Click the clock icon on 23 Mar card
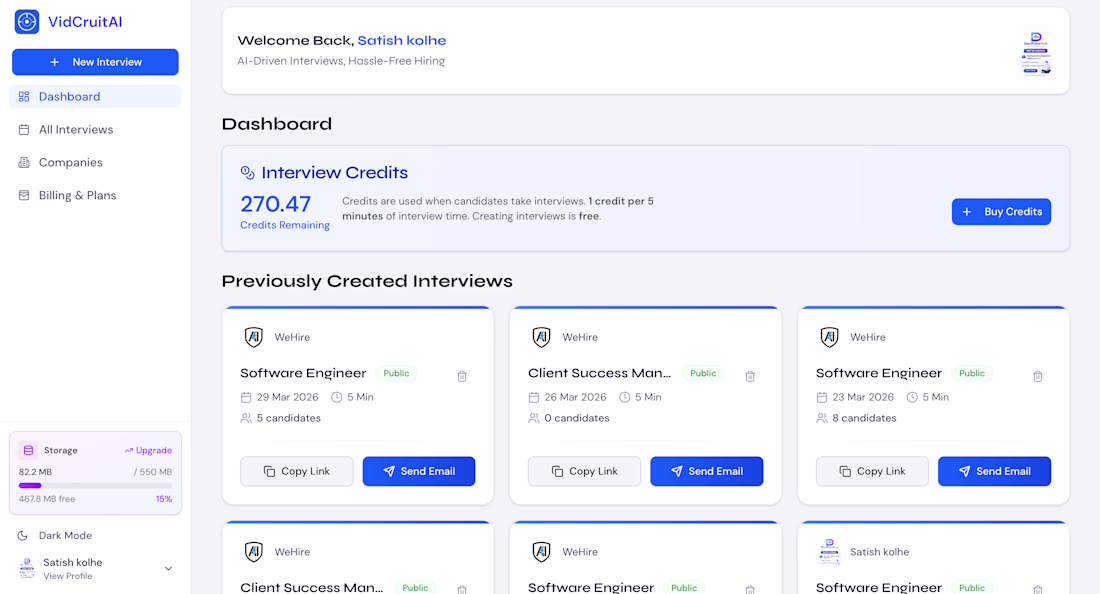1100x594 pixels. (912, 398)
